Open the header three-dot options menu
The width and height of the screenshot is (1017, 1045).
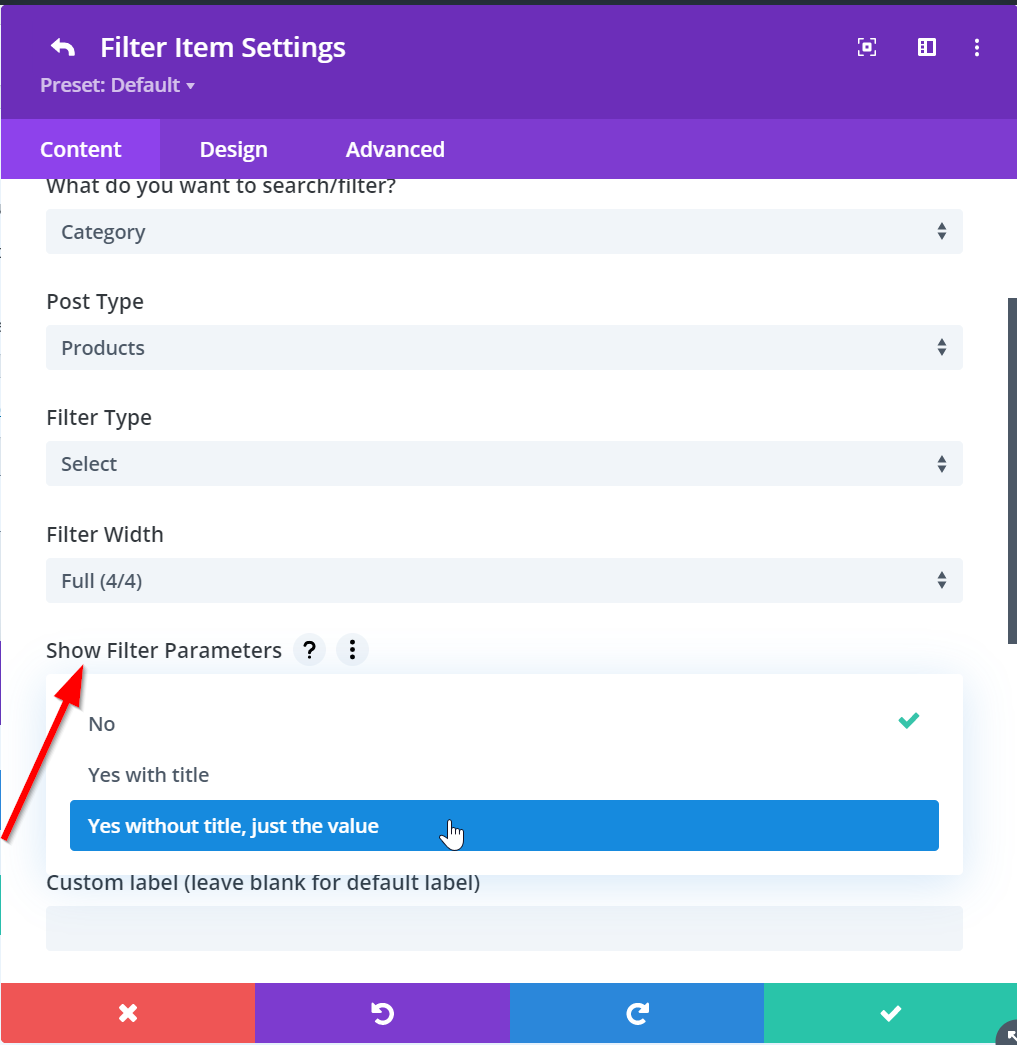pos(977,47)
